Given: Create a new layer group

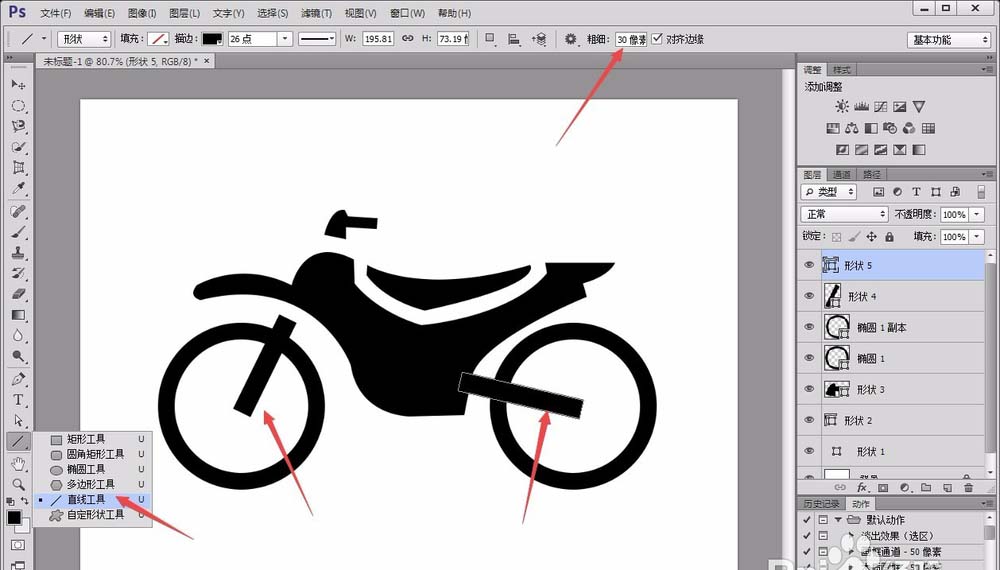Looking at the screenshot, I should point(925,488).
